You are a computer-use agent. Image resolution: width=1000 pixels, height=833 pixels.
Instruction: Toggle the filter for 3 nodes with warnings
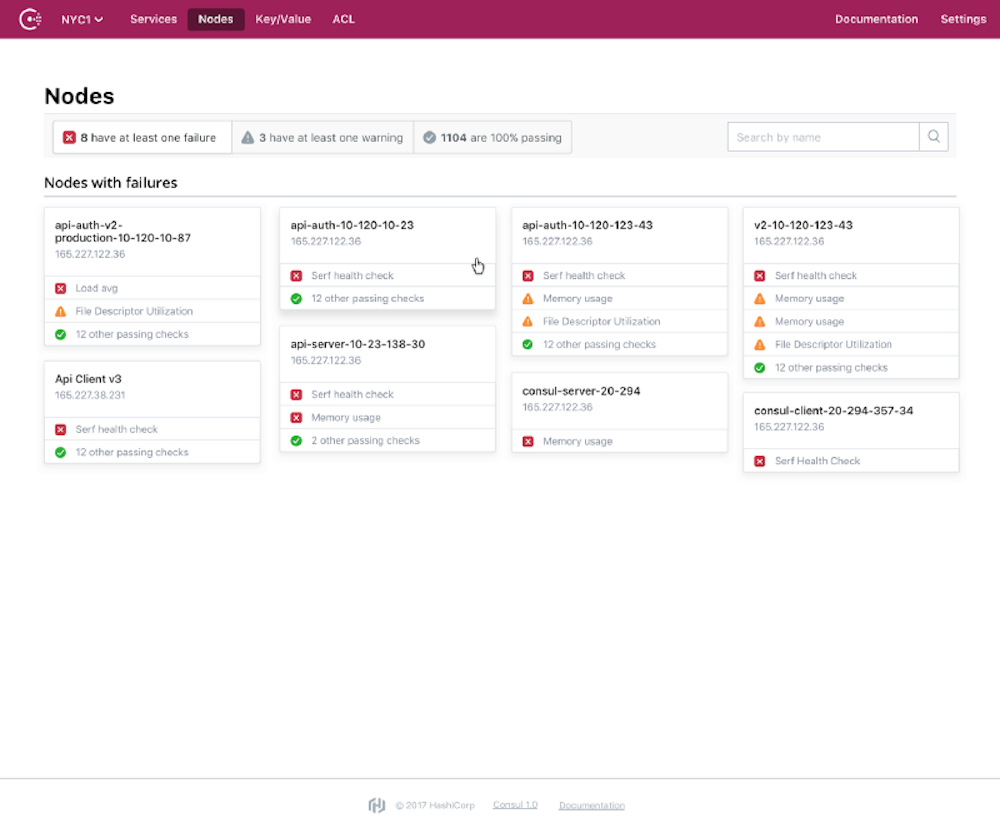coord(322,136)
